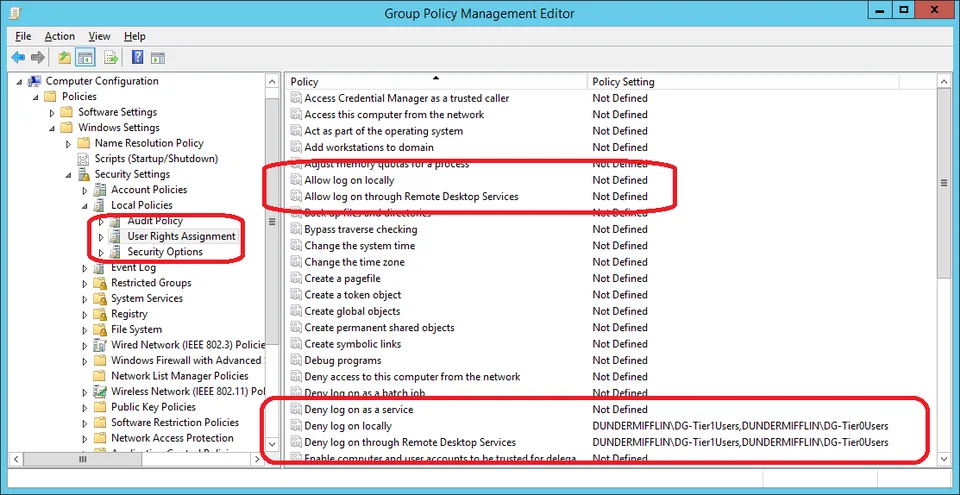960x495 pixels.
Task: Click the Computer Configuration node icon
Action: coord(35,81)
